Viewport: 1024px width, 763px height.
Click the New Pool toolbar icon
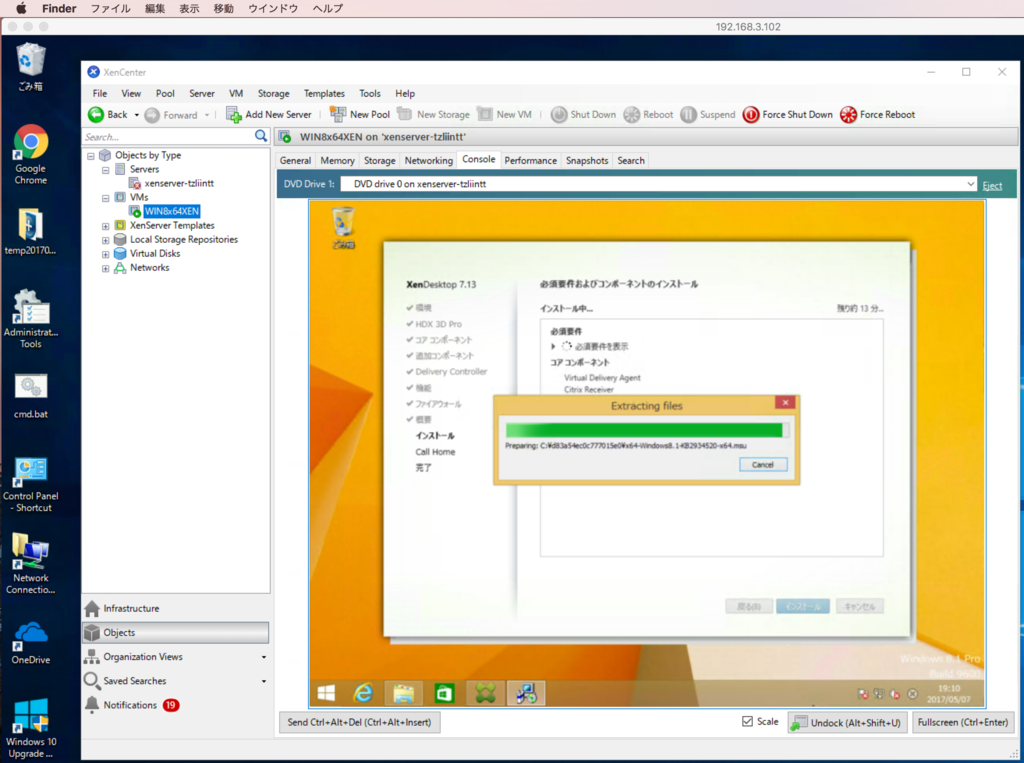[x=338, y=114]
